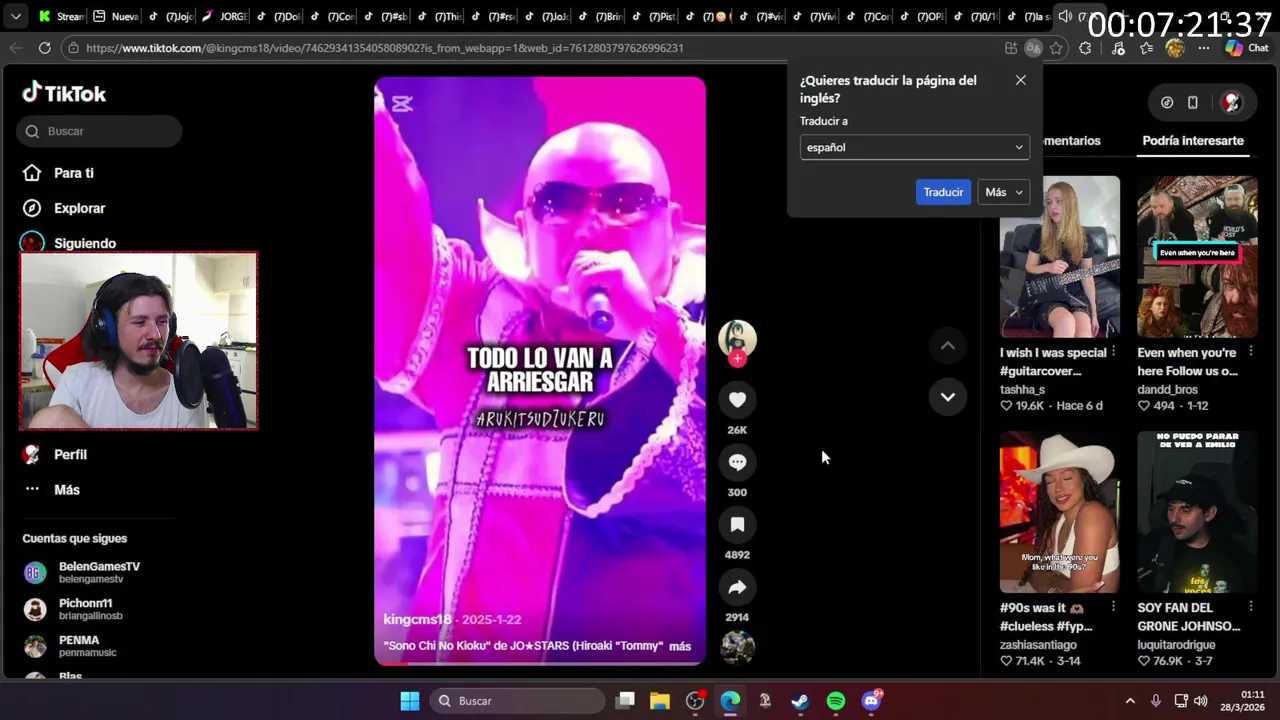Click the video progress bar at the bottom
Screen dimensions: 1280x720
click(540, 664)
